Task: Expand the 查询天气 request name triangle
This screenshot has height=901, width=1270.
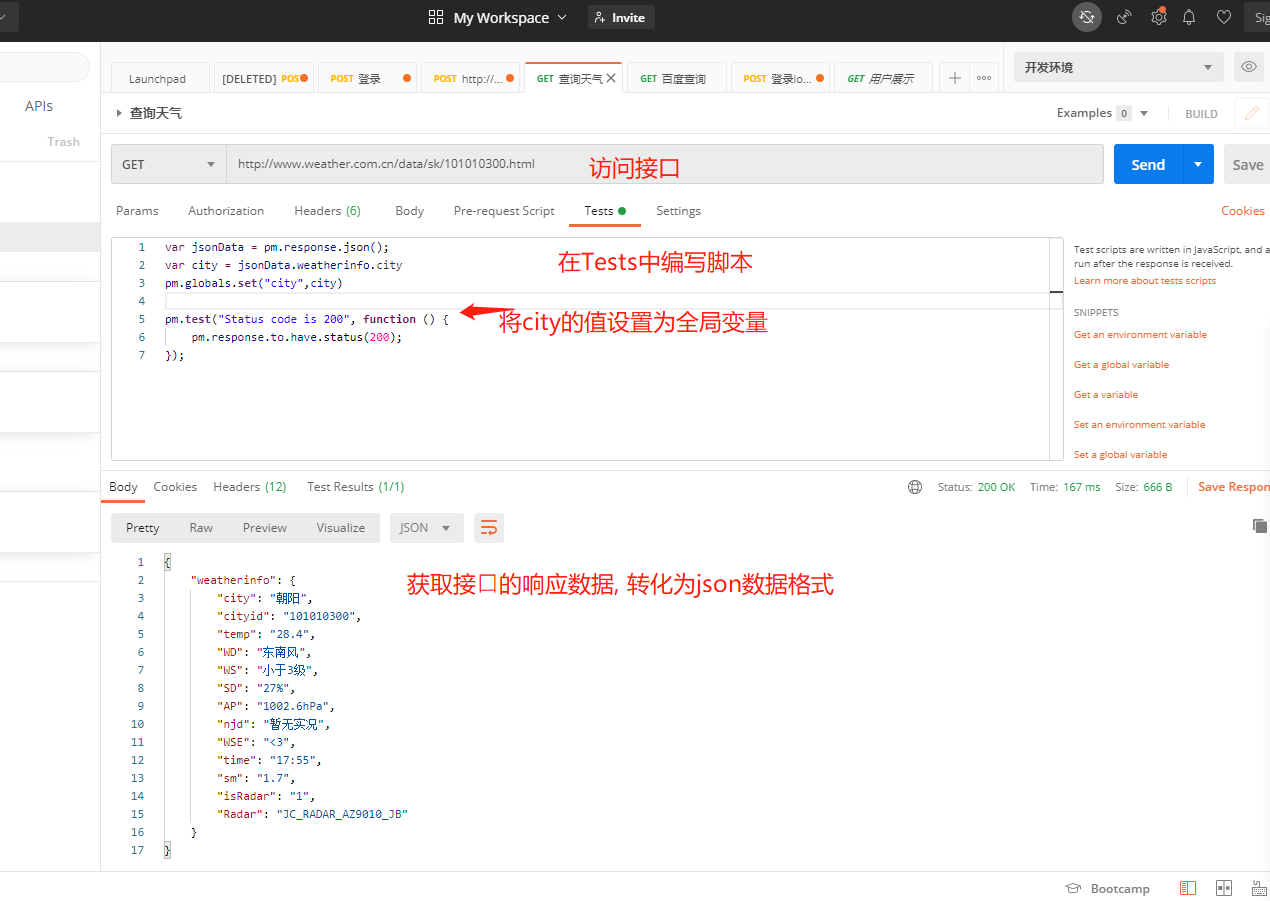Action: [120, 113]
